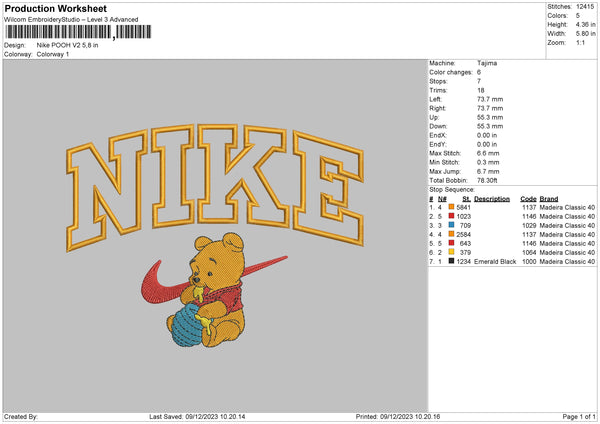Click the Total Bobbin value 78.30ft
The width and height of the screenshot is (600, 424).
[487, 180]
